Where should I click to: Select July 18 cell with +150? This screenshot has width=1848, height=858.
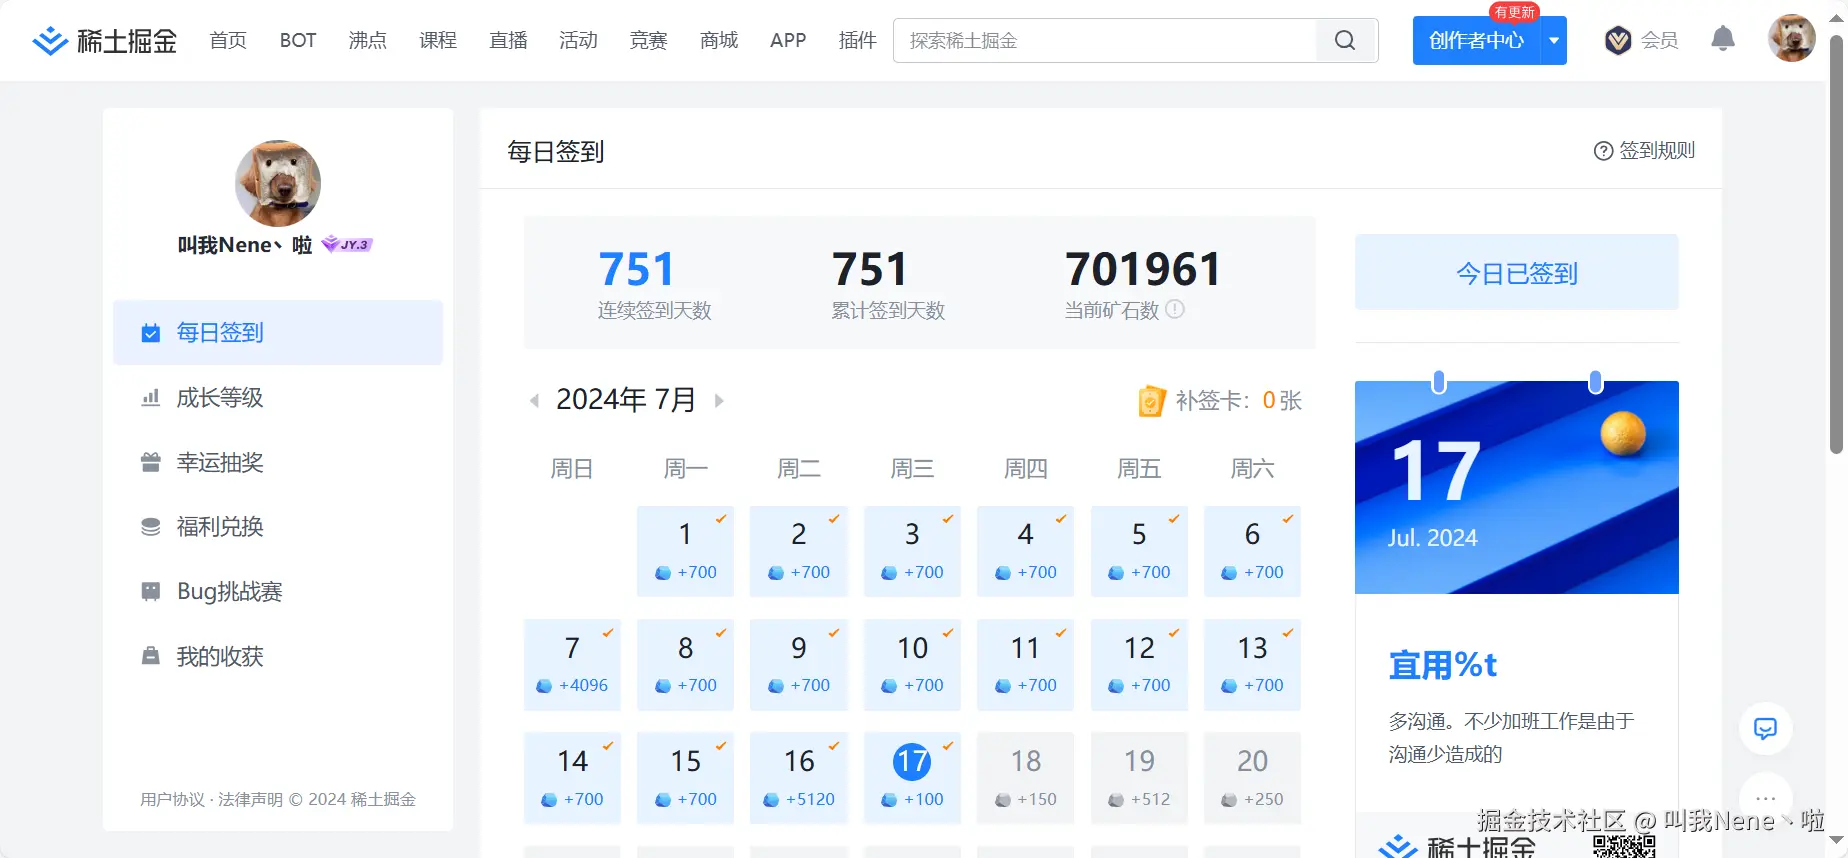point(1025,779)
